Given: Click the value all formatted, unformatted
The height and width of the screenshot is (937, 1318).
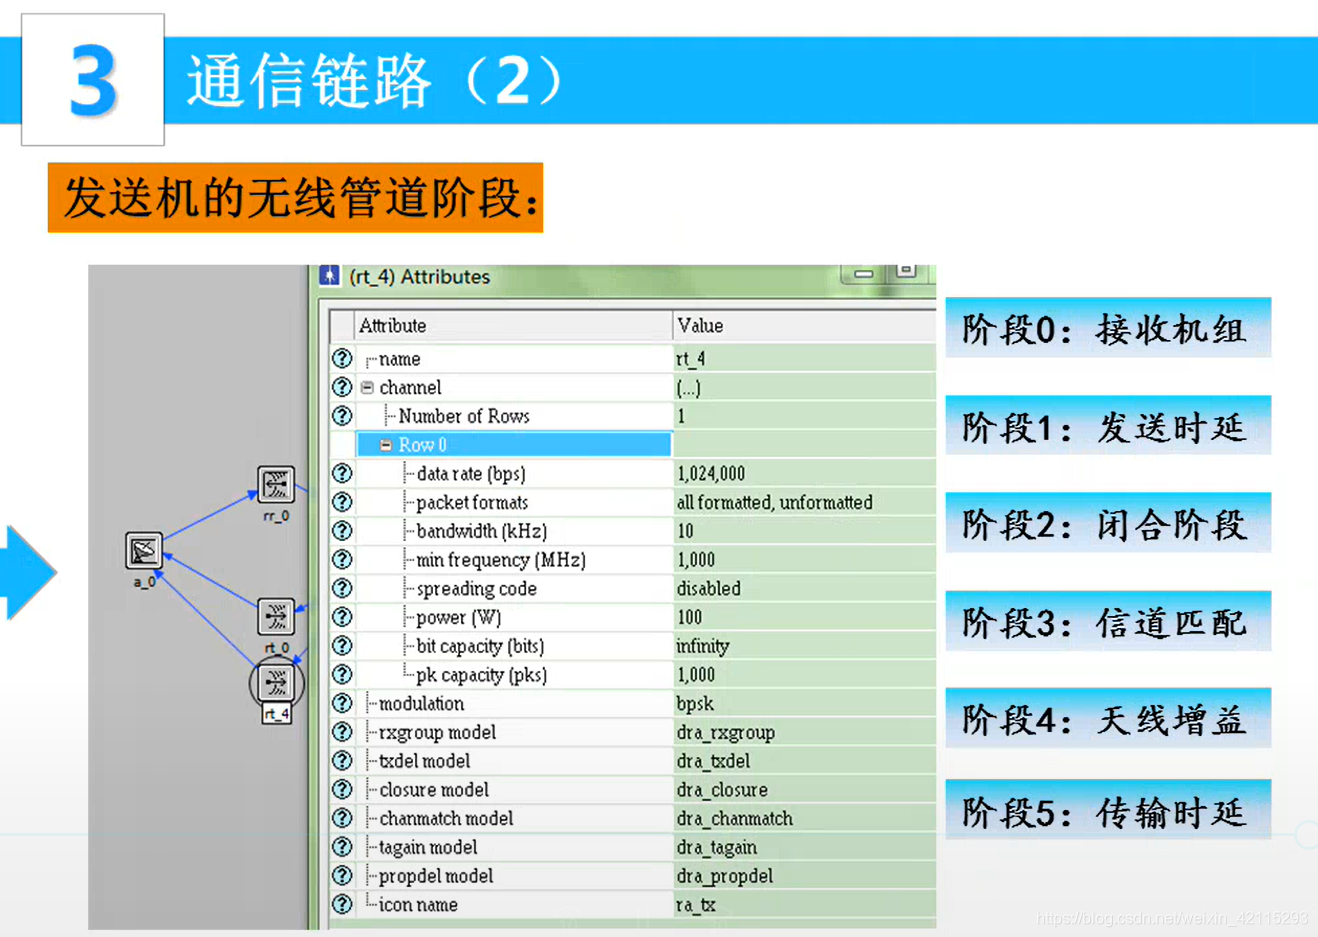Looking at the screenshot, I should coord(775,502).
